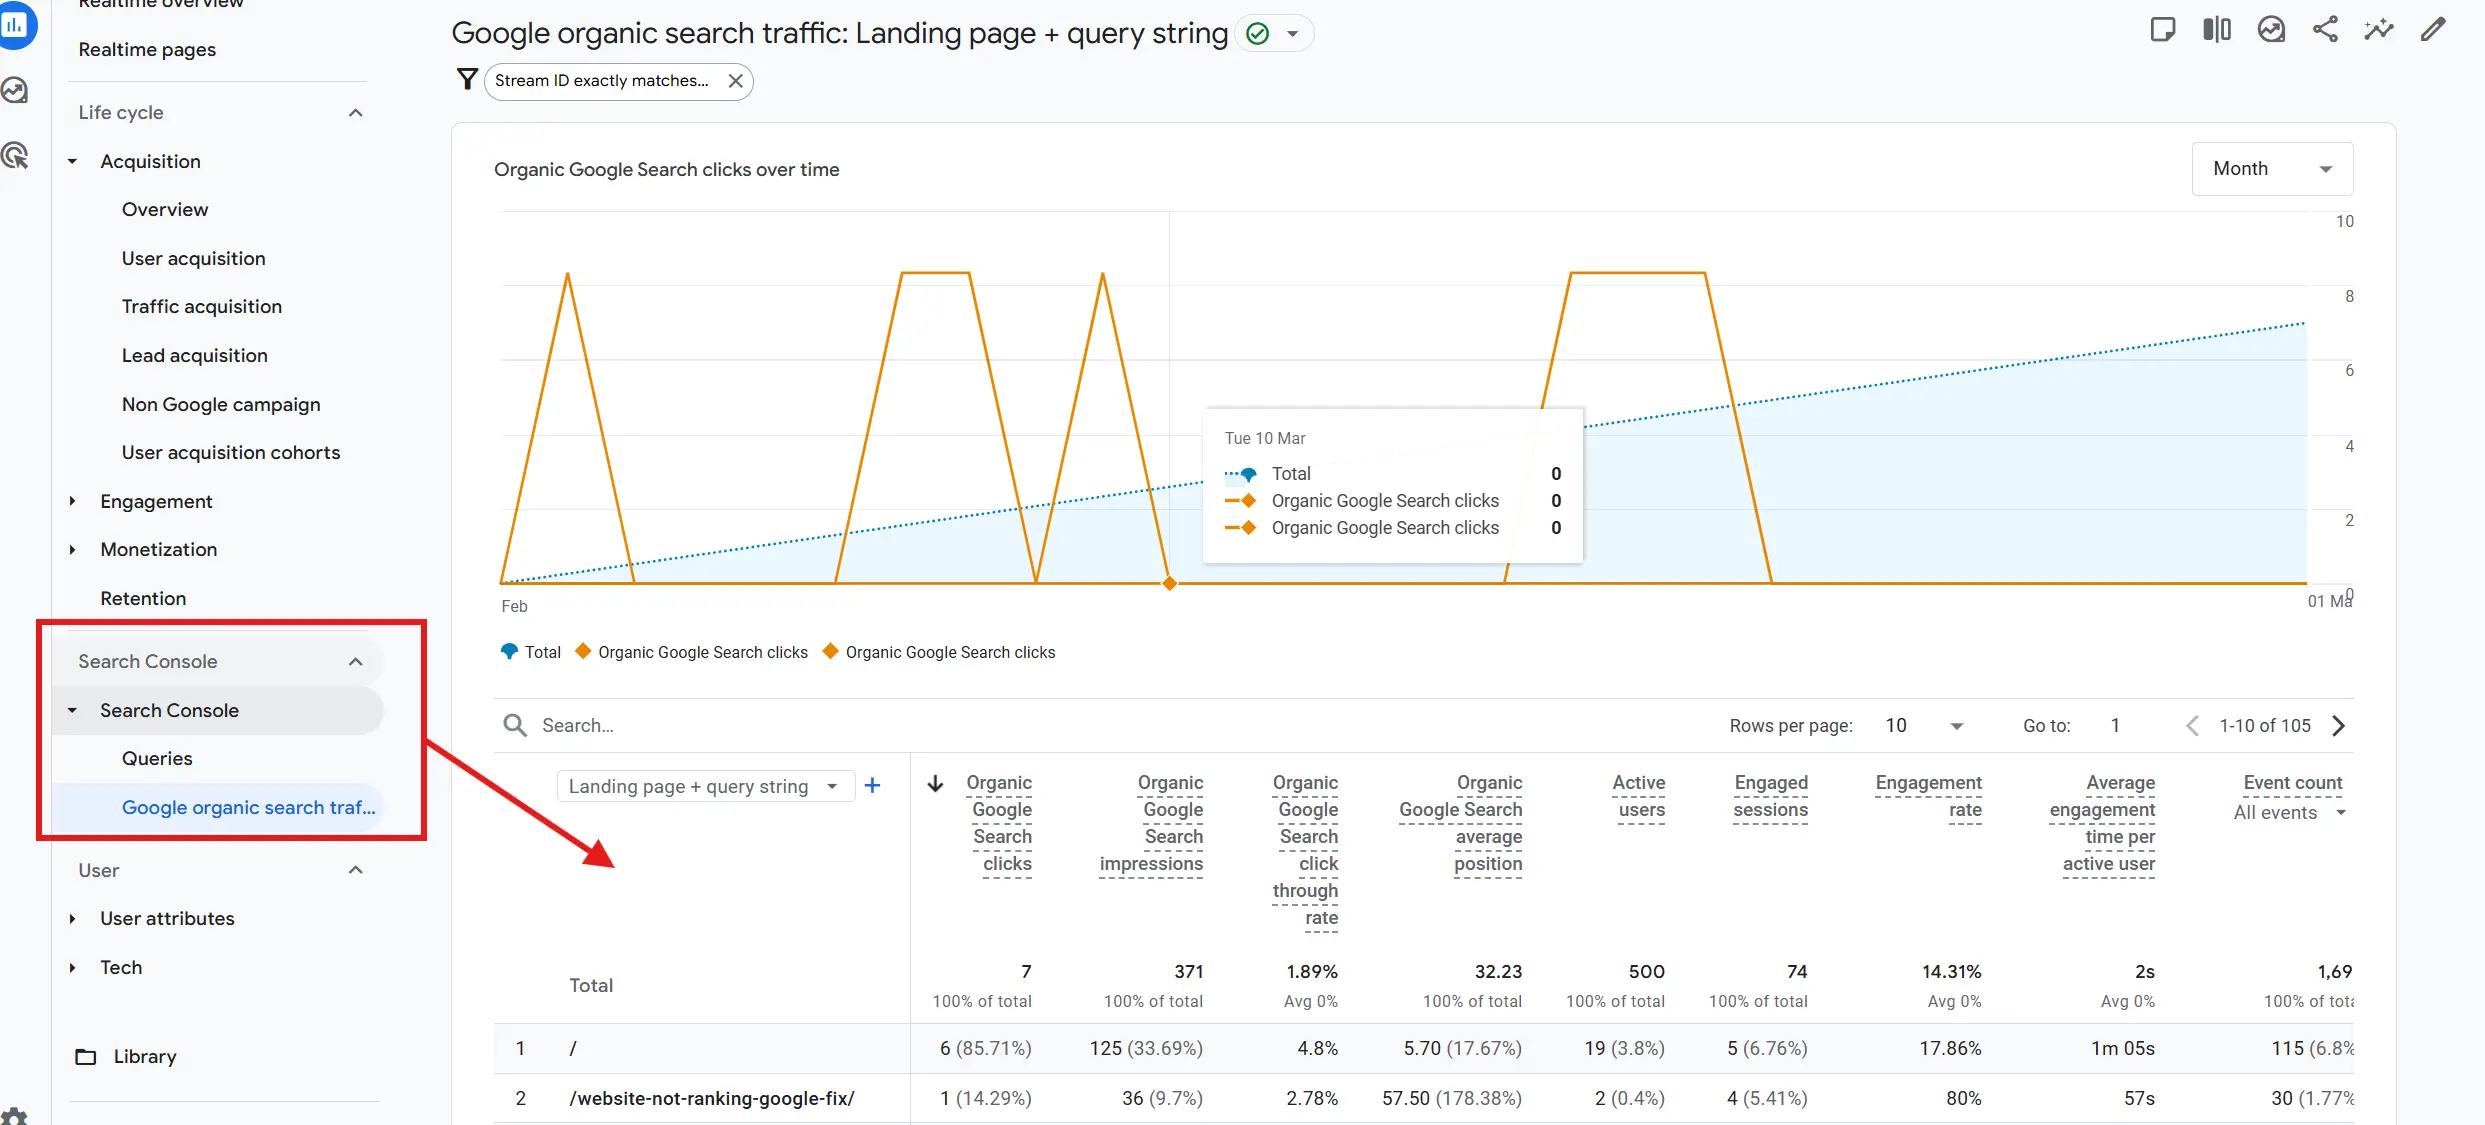Open the Advertising icon in left rail
Viewport: 2485px width, 1125px height.
click(x=15, y=155)
